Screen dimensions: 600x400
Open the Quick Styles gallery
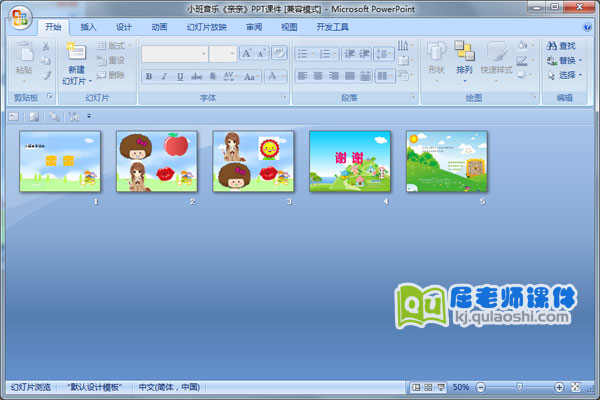coord(497,62)
